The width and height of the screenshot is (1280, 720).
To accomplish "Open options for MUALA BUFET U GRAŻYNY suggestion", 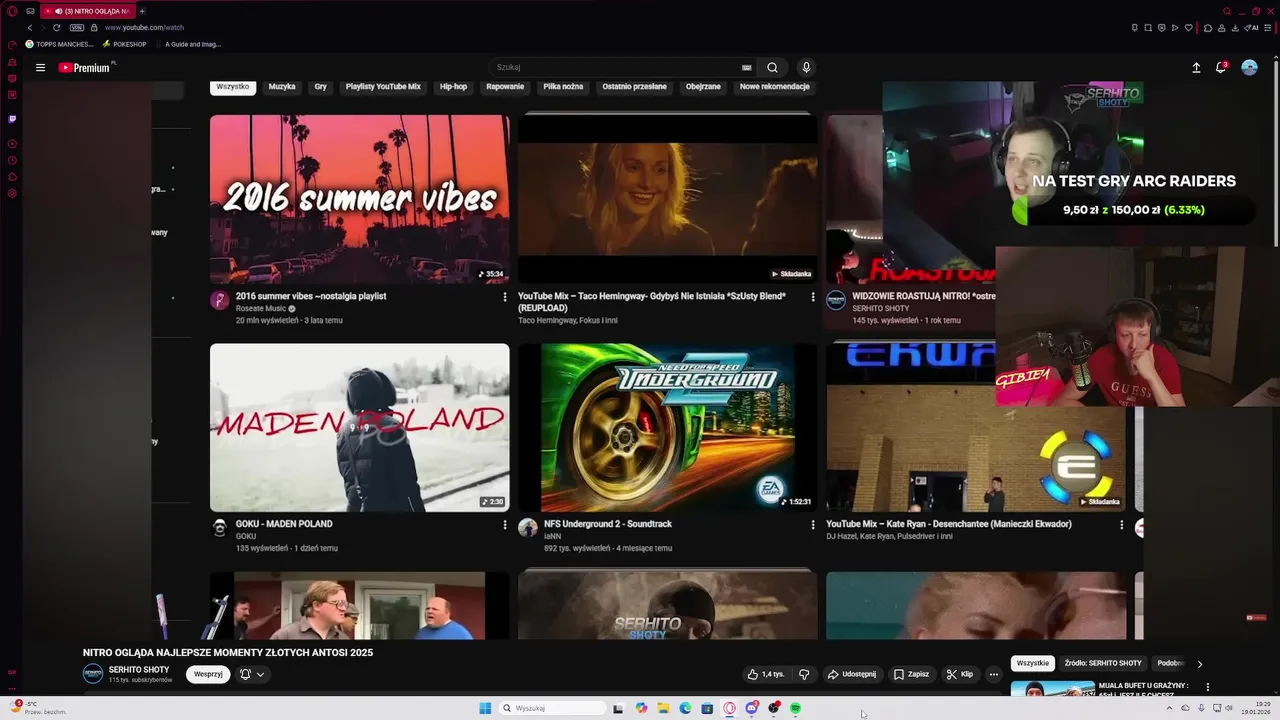I will (x=1207, y=687).
